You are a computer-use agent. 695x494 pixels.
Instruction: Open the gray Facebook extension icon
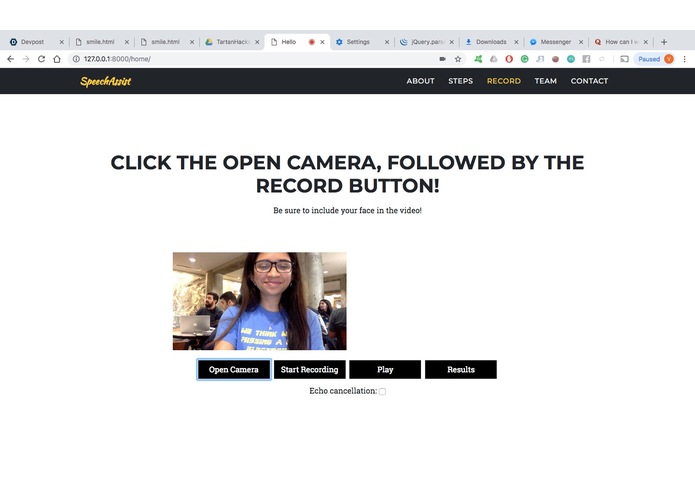[x=586, y=59]
